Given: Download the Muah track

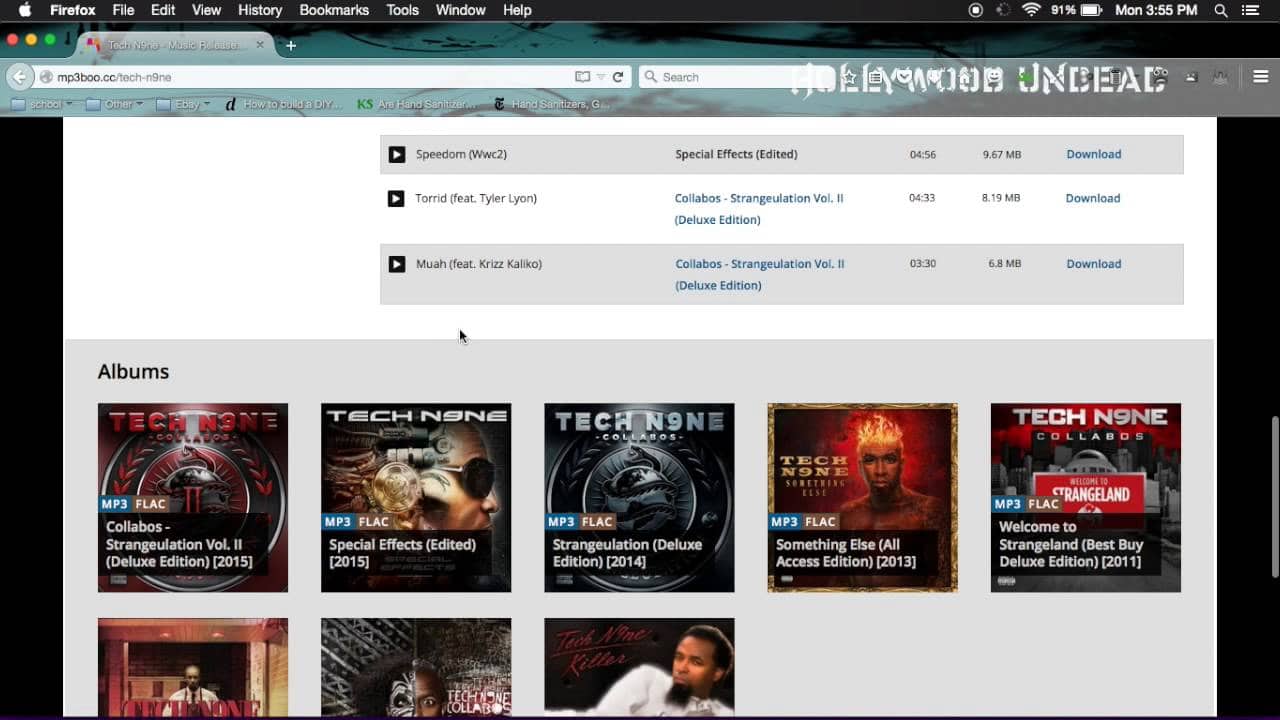Looking at the screenshot, I should pos(1094,264).
